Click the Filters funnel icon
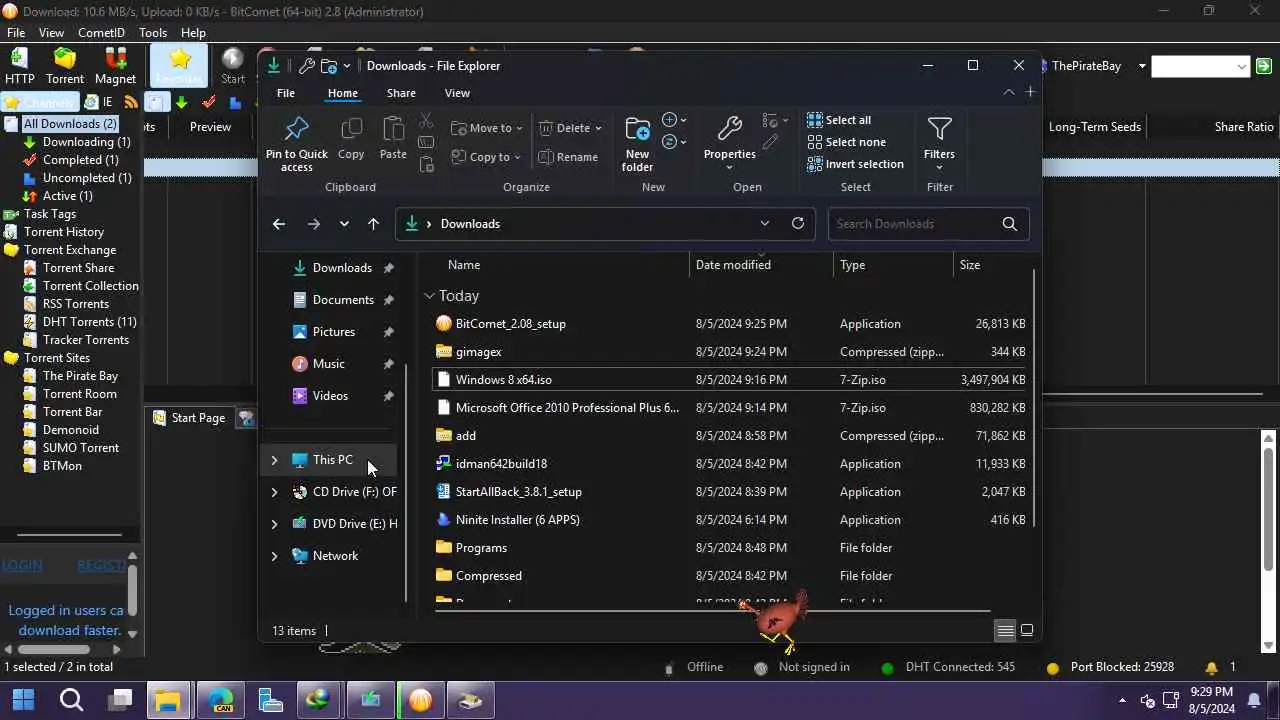Screen dimensions: 1280x720 (939, 142)
